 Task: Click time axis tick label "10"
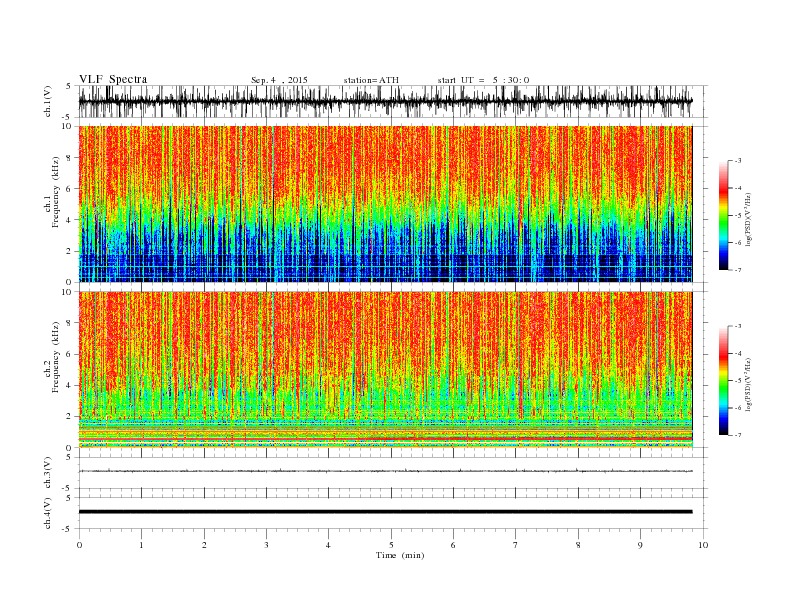703,545
